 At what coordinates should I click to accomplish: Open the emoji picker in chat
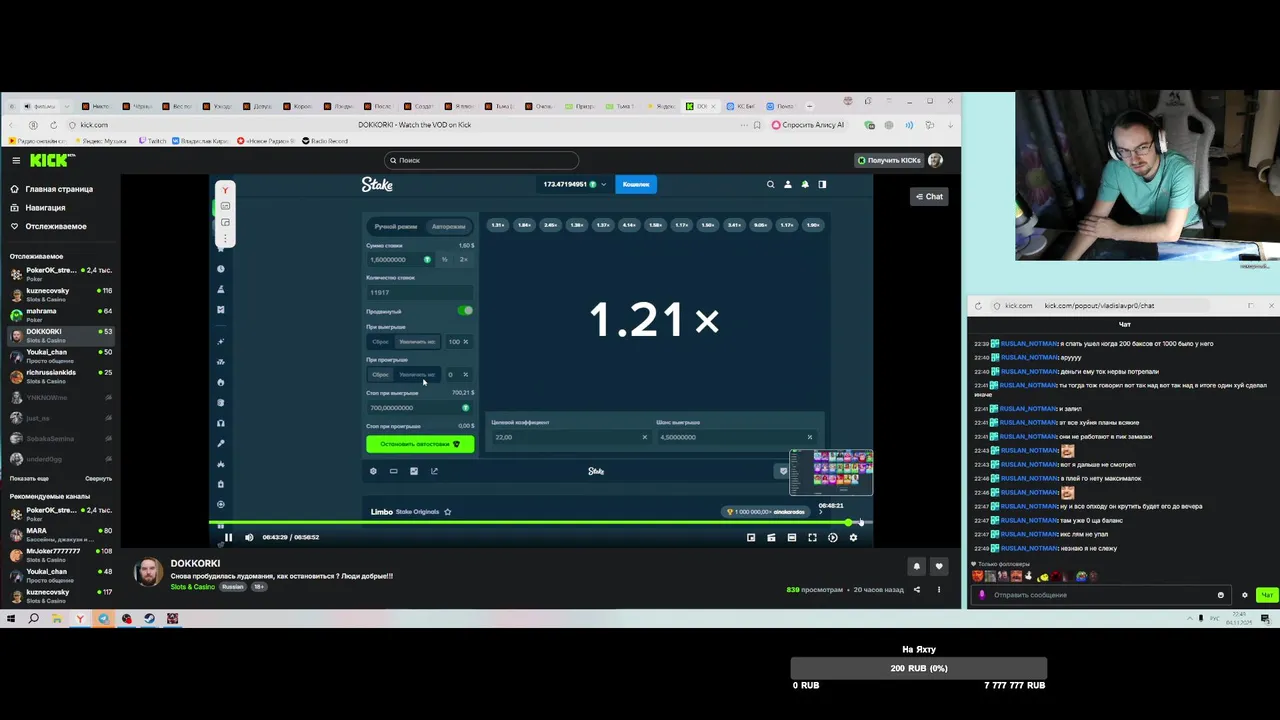[1220, 595]
